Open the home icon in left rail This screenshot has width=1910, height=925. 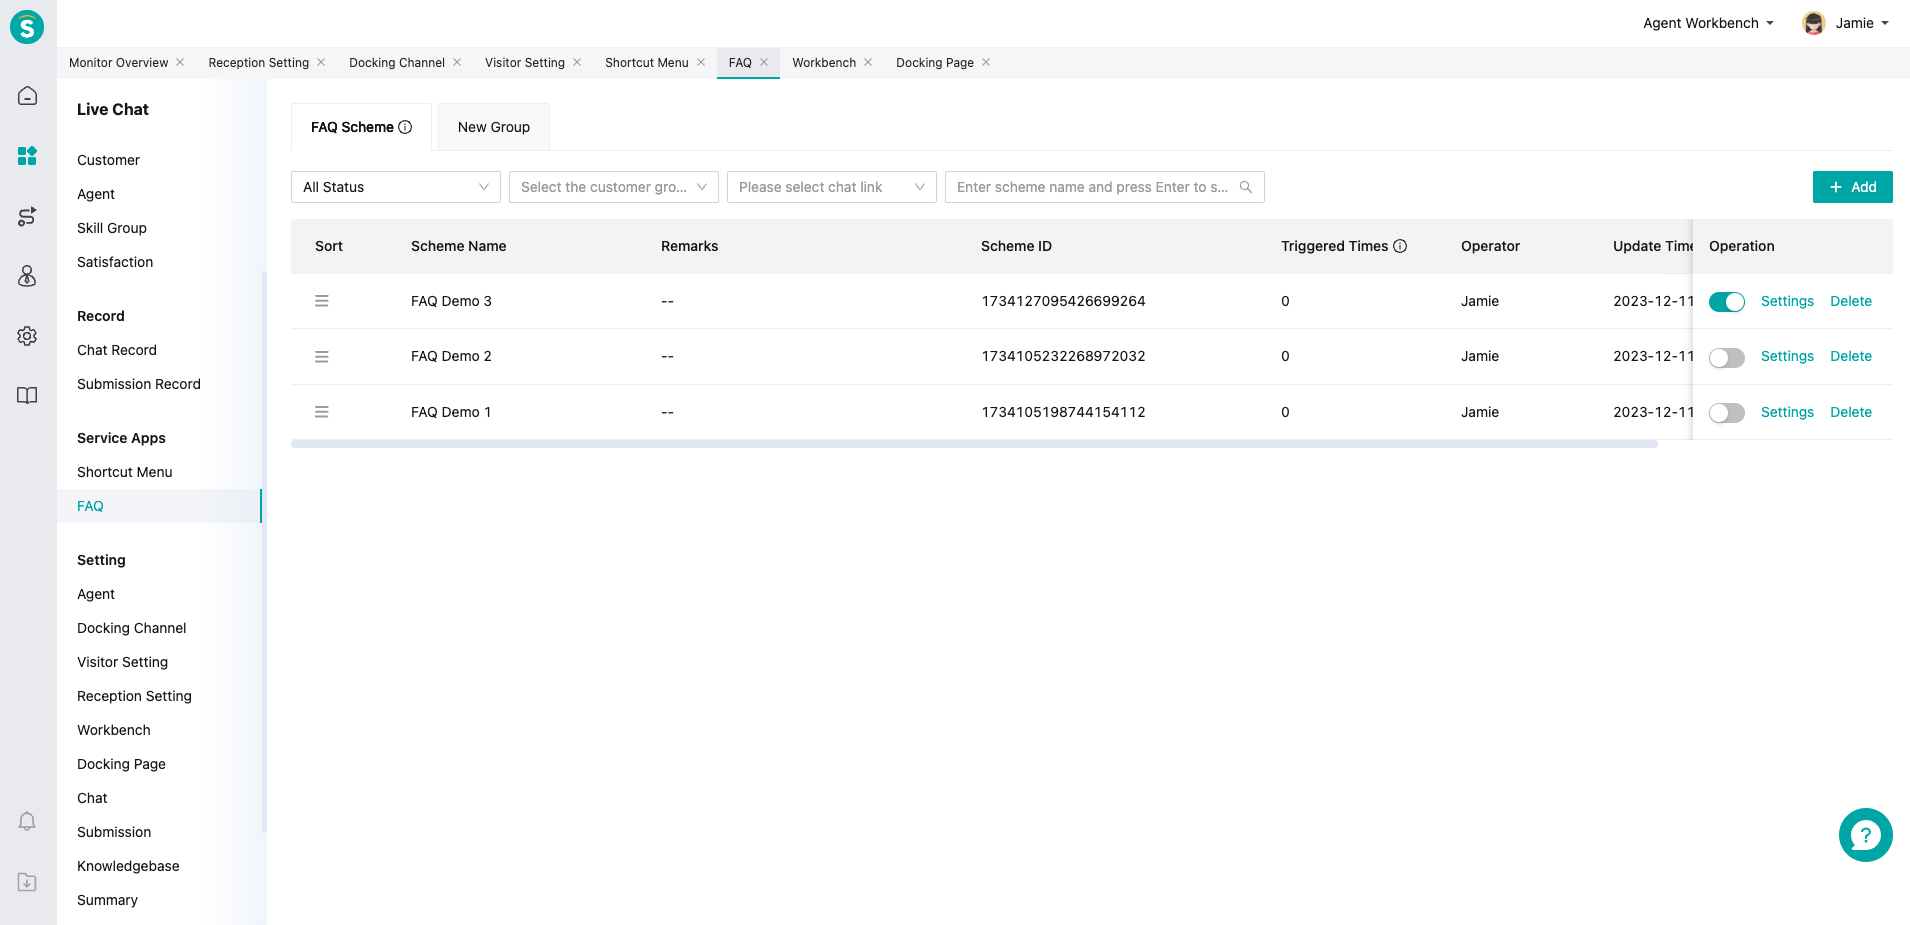27,96
